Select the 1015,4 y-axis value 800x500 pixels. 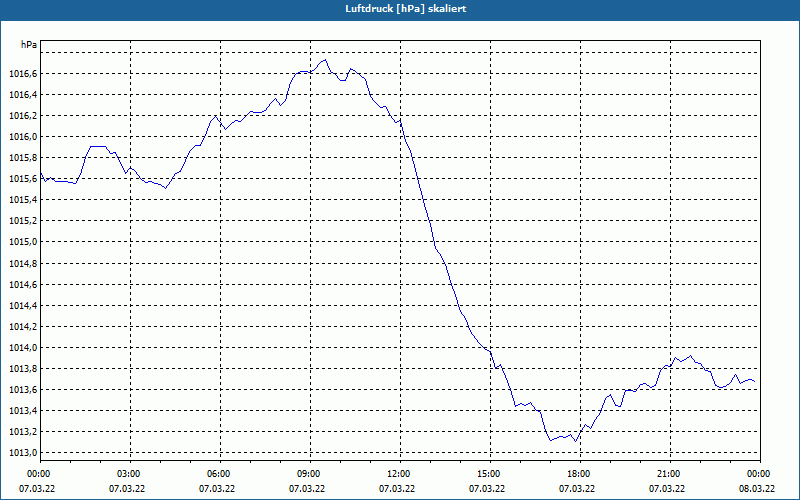[x=23, y=200]
